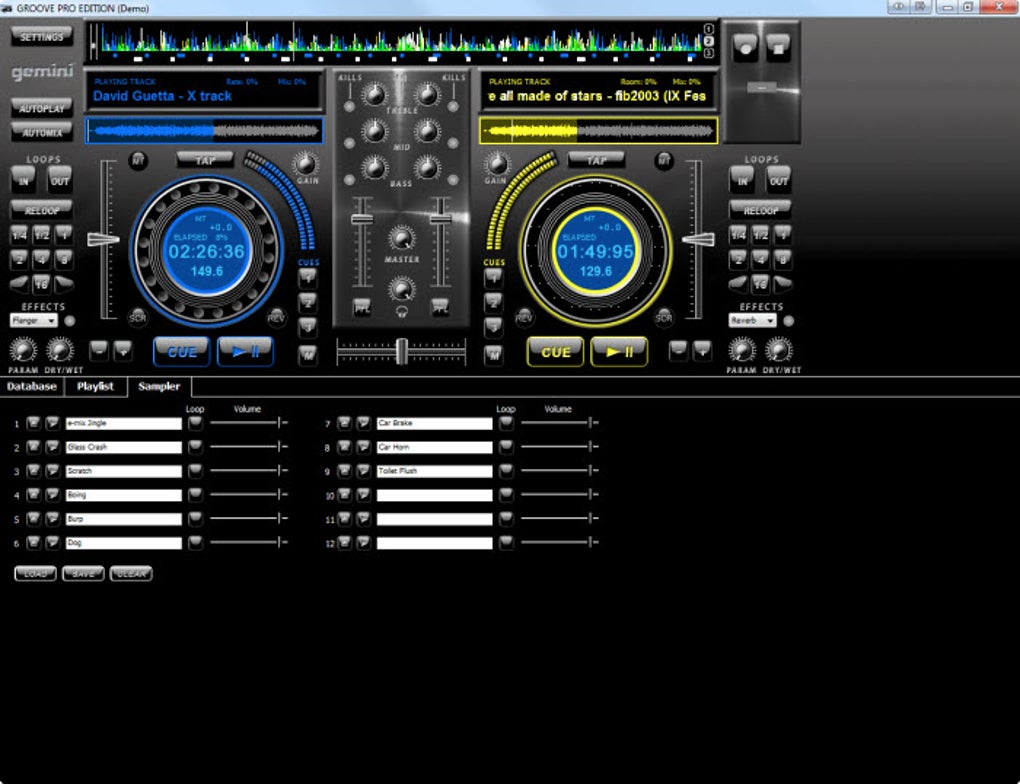This screenshot has height=784, width=1020.
Task: Load a file into sample slot 1
Action: click(x=34, y=423)
